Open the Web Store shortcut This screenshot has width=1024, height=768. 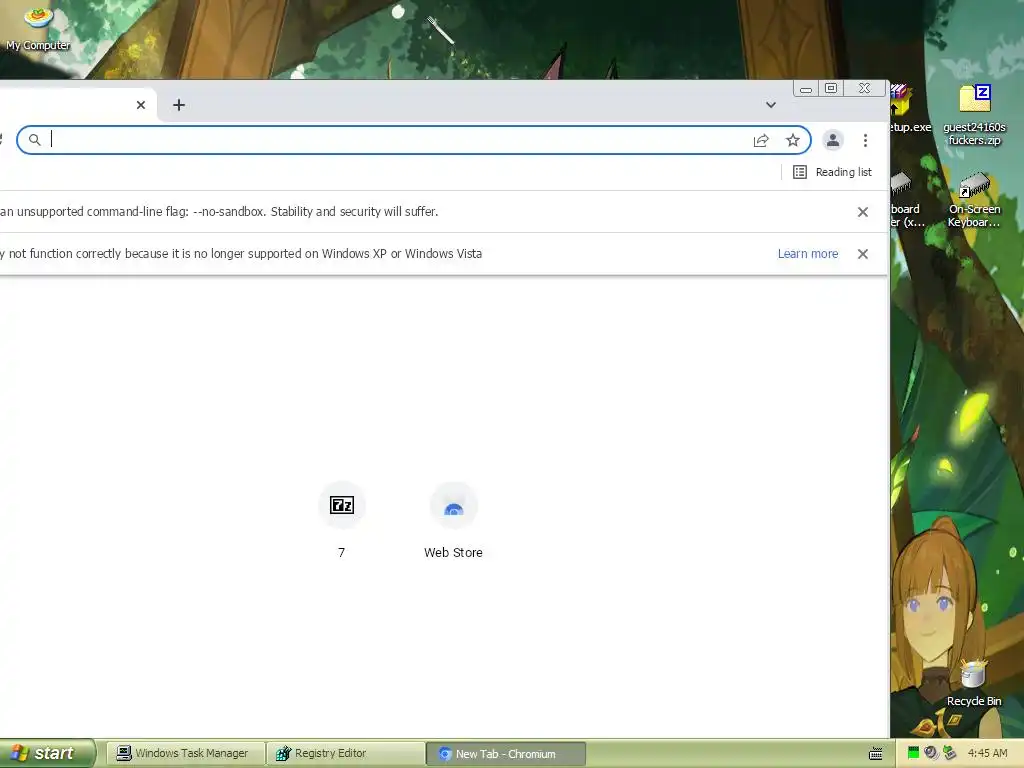[x=453, y=520]
